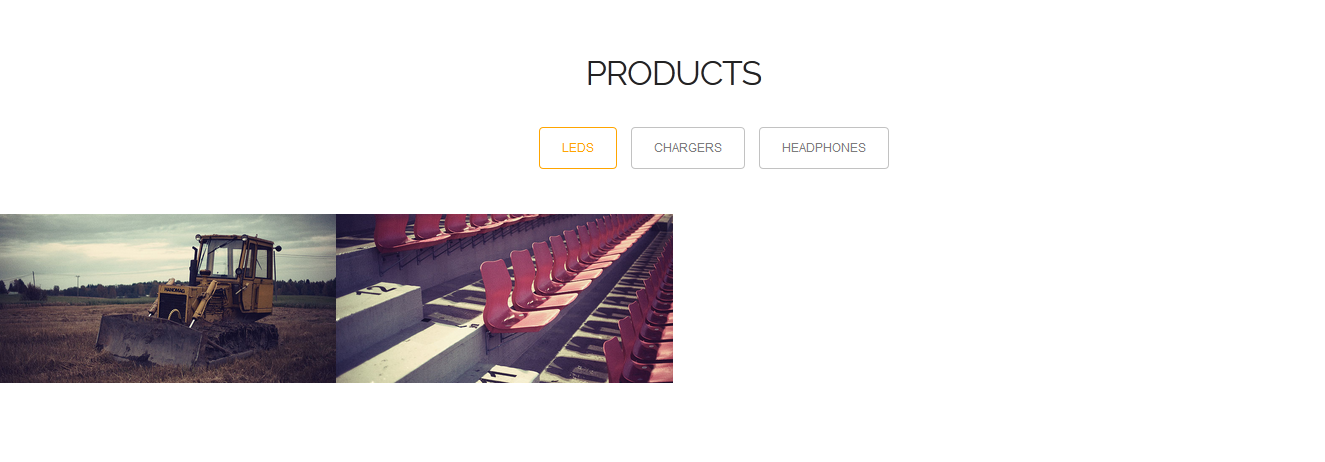Click the brand label on bulldozer's side
The height and width of the screenshot is (462, 1325).
tap(176, 289)
